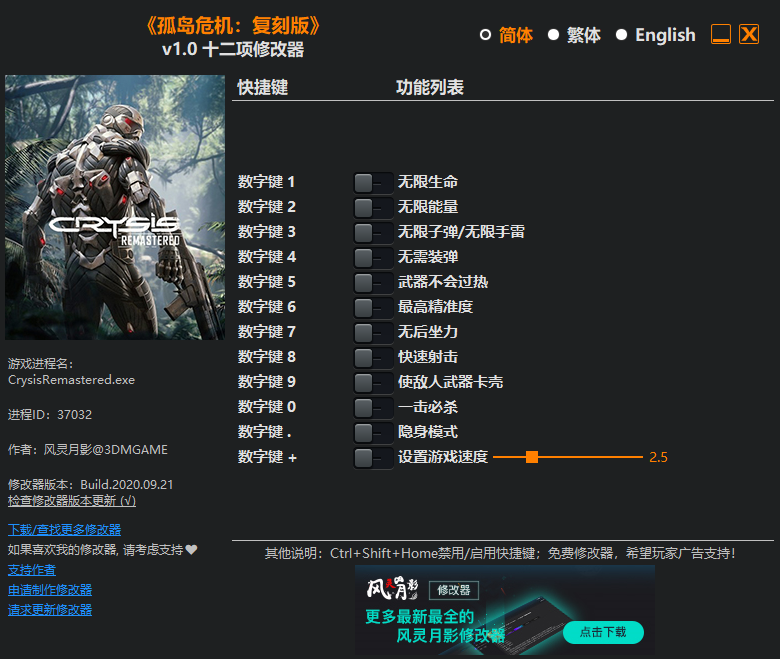Image resolution: width=780 pixels, height=659 pixels.
Task: Click hotkey label 数字键 2
Action: point(267,207)
